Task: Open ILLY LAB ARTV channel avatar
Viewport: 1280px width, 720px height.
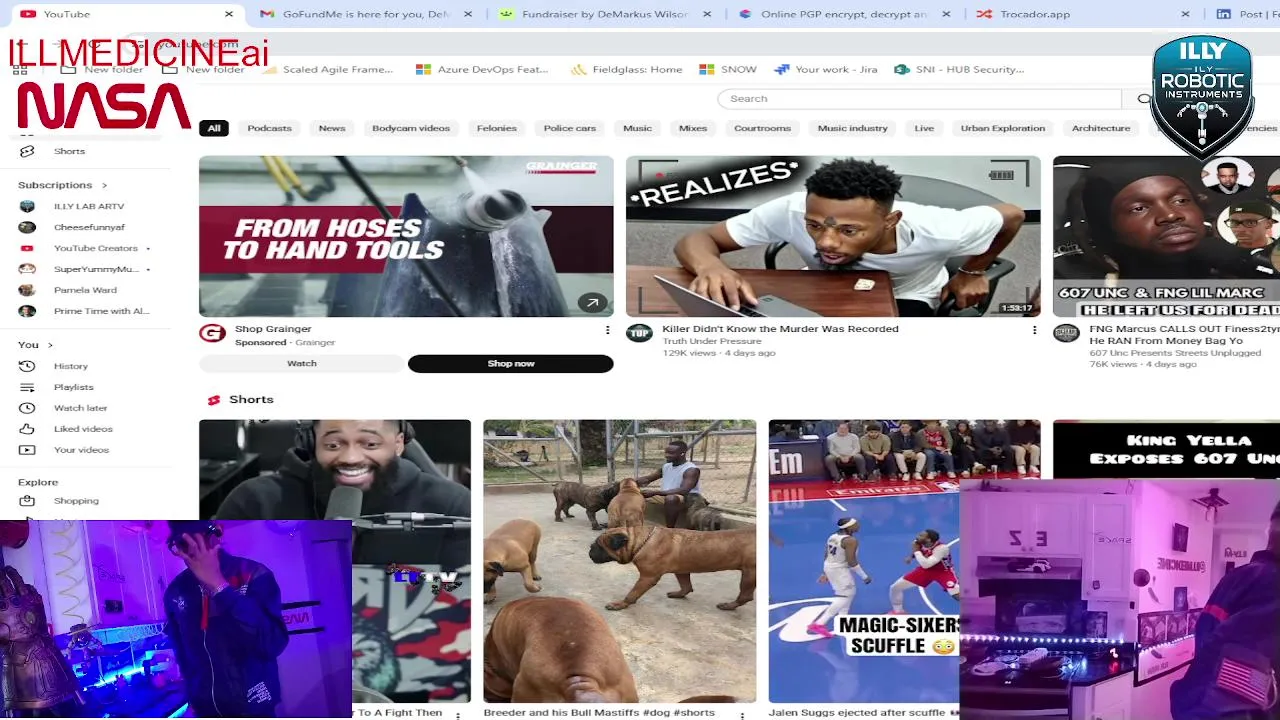Action: coord(27,206)
